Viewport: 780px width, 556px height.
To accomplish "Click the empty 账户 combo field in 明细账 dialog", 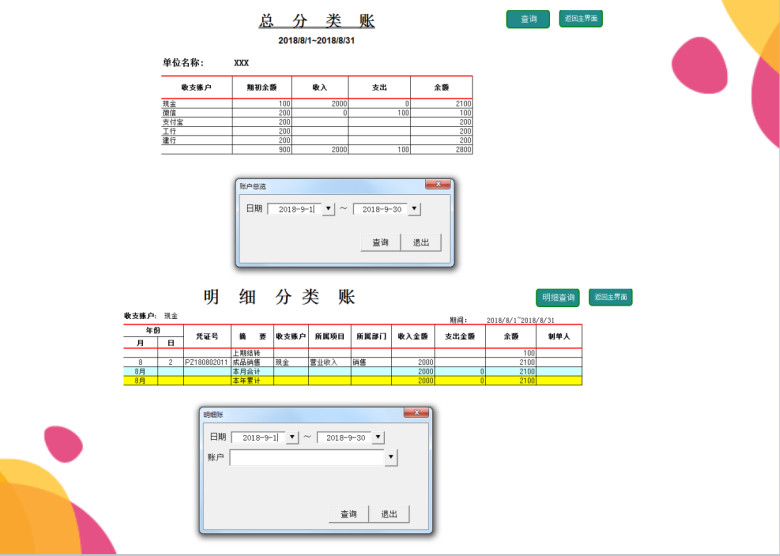I will [x=307, y=458].
